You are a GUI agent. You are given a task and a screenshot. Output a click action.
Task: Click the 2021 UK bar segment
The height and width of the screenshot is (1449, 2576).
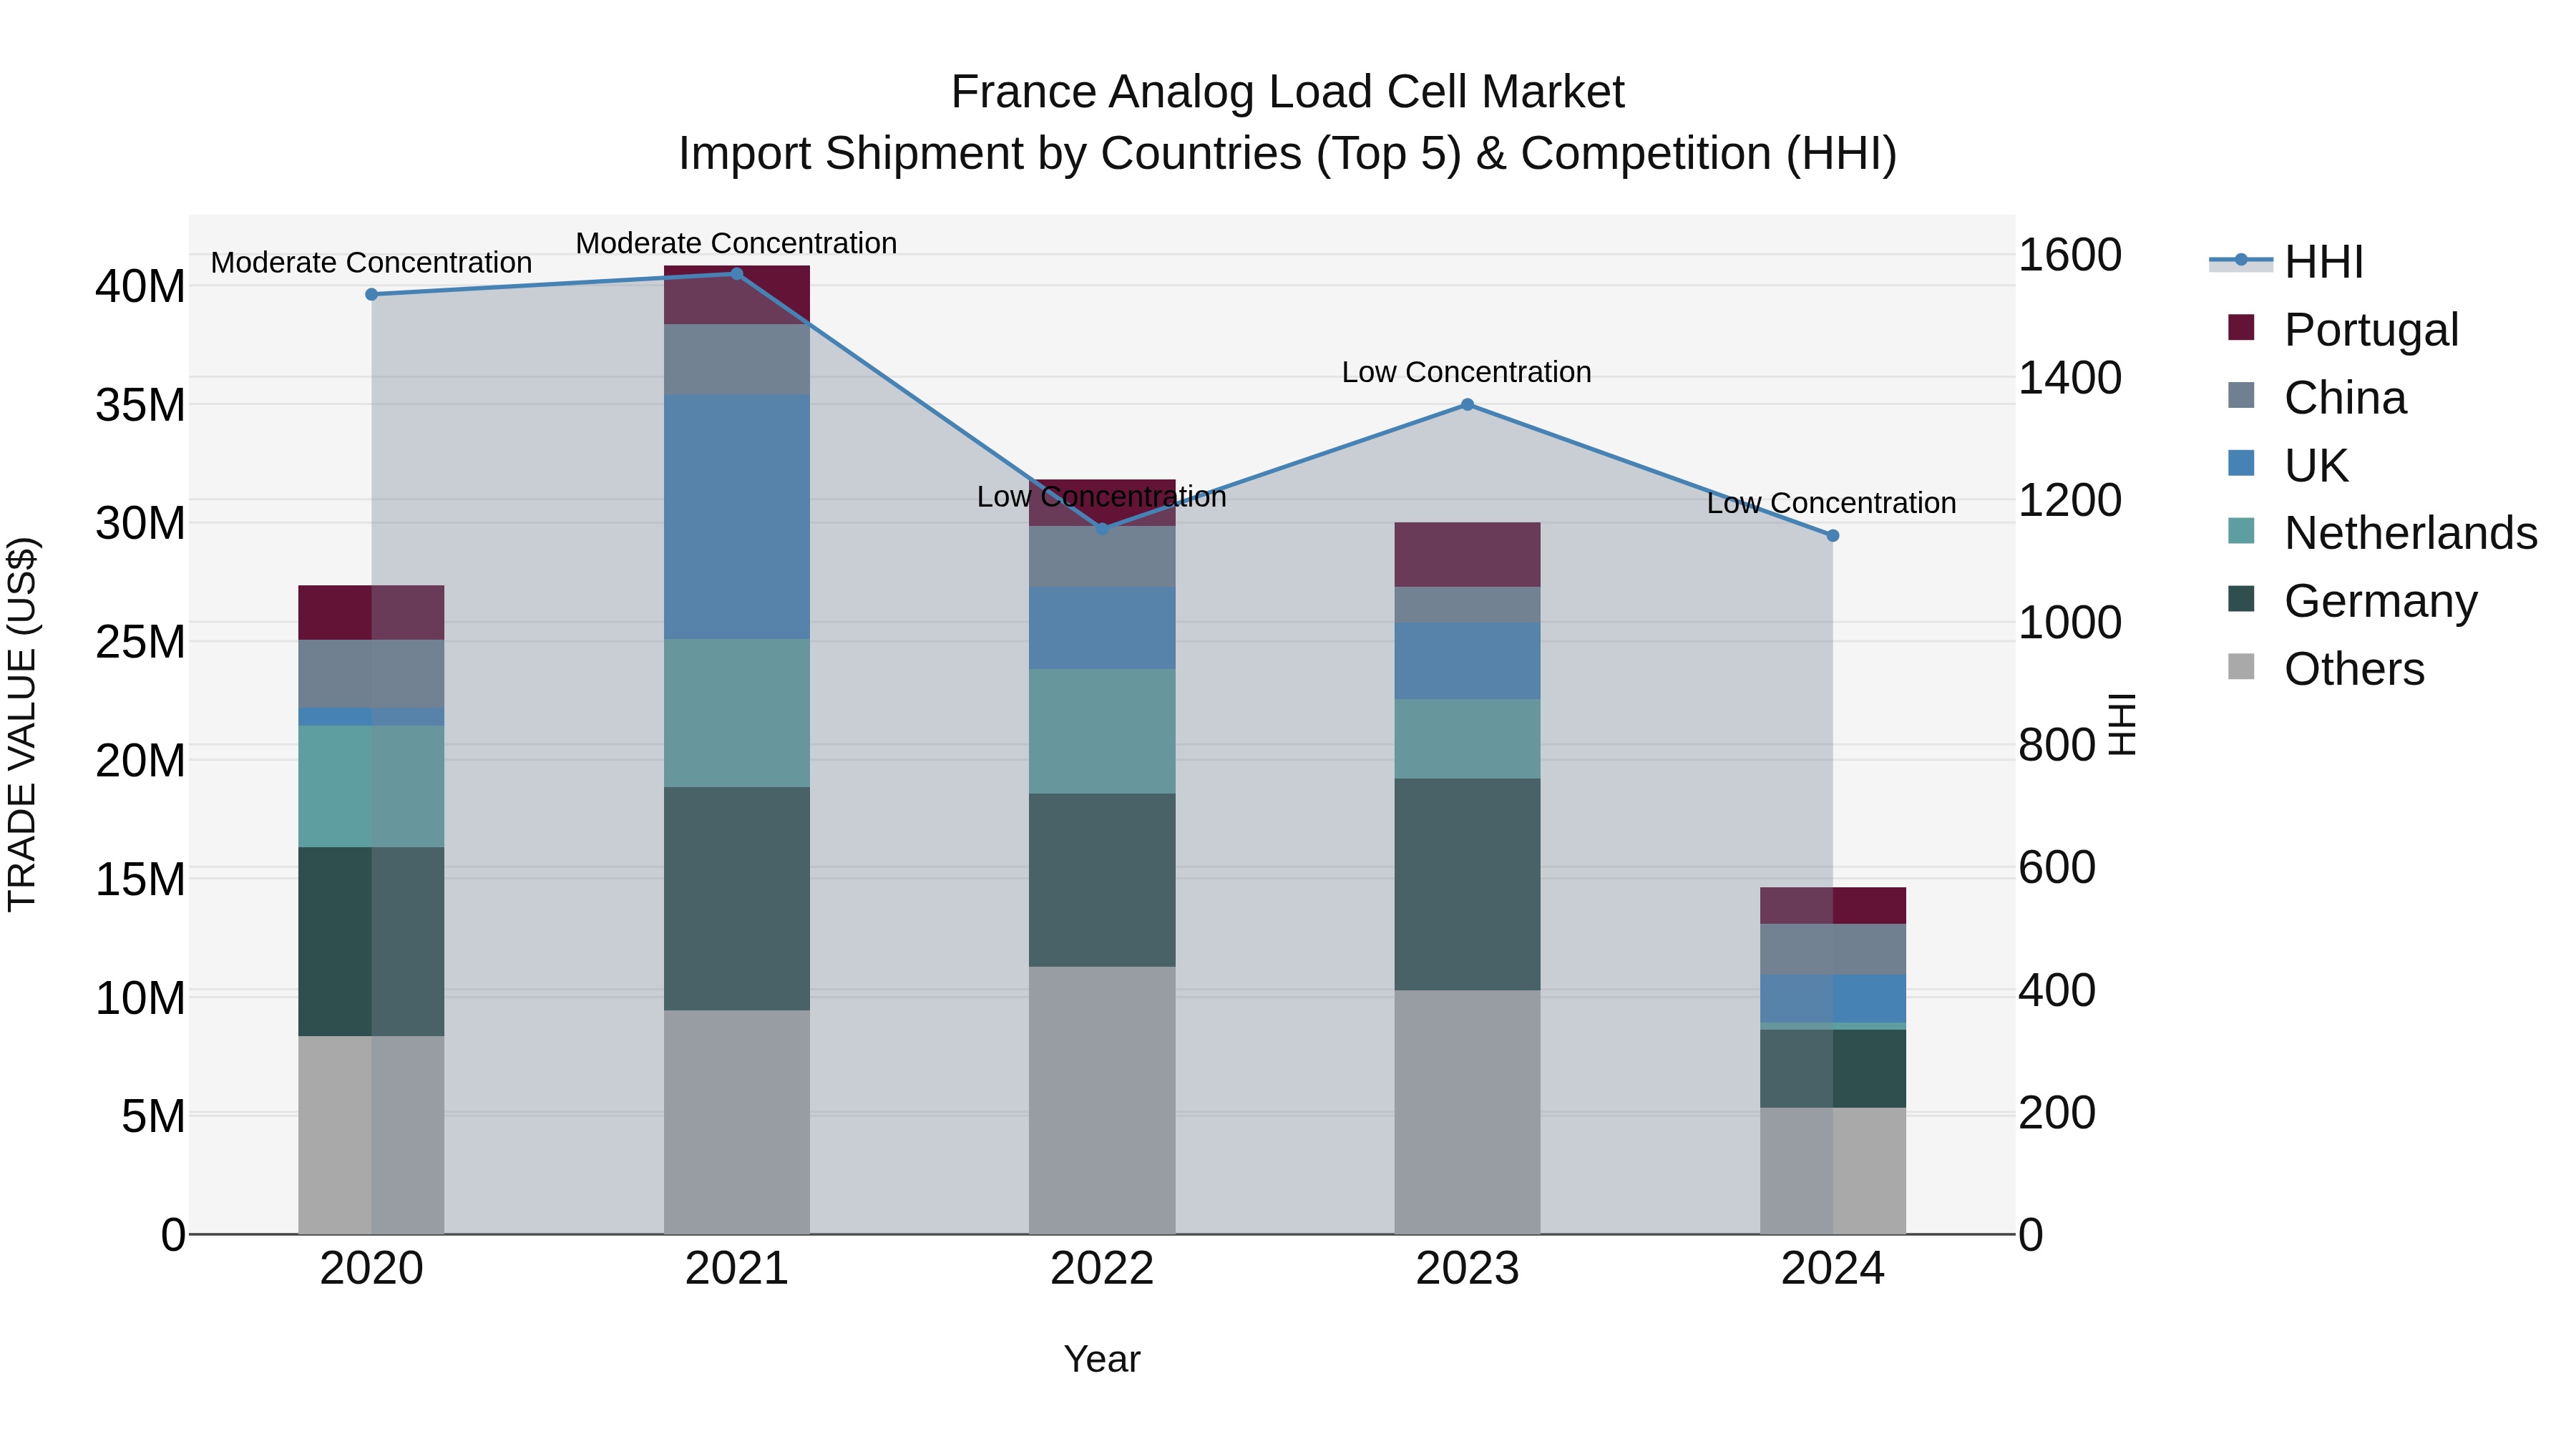[737, 517]
